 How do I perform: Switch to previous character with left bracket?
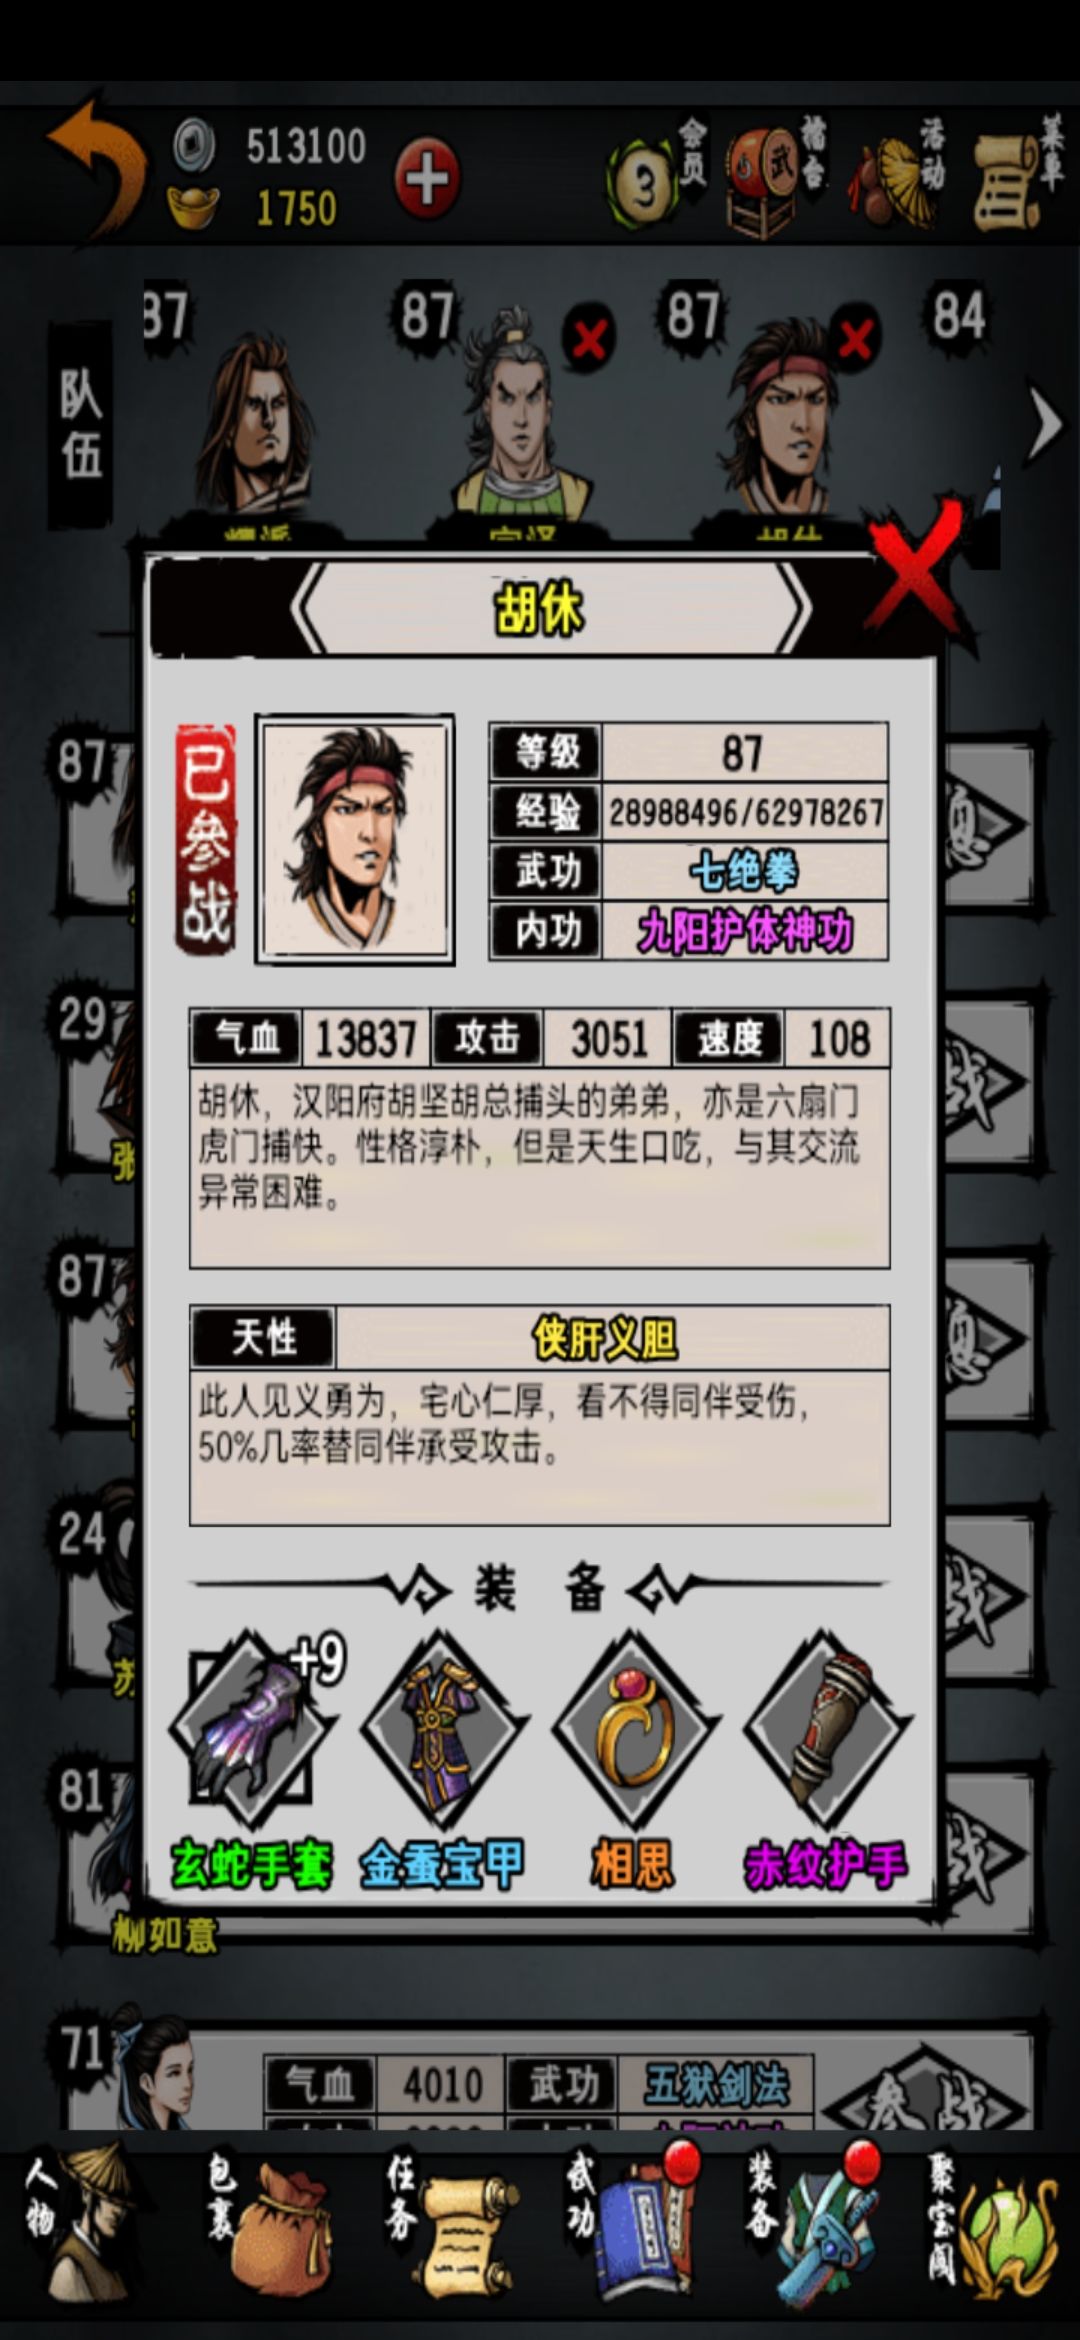point(310,608)
